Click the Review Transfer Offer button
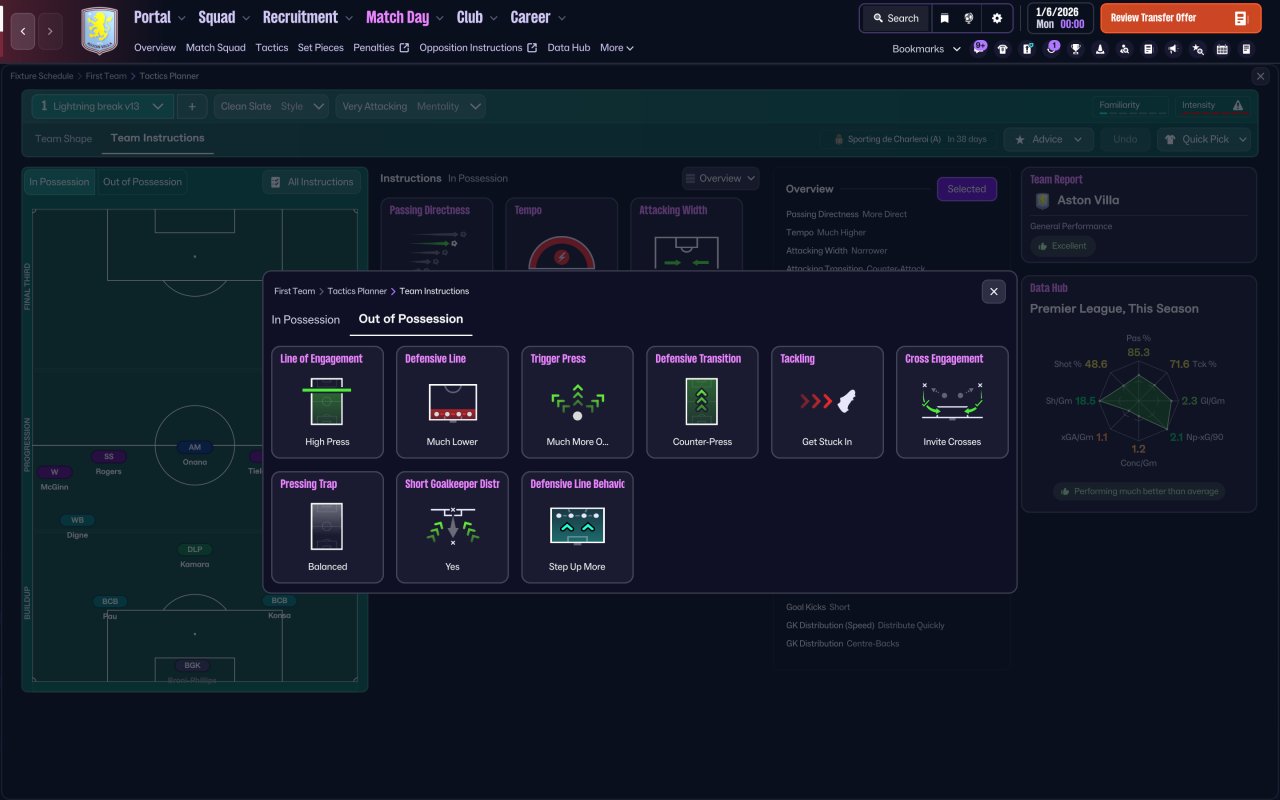Viewport: 1280px width, 800px height. [1181, 18]
